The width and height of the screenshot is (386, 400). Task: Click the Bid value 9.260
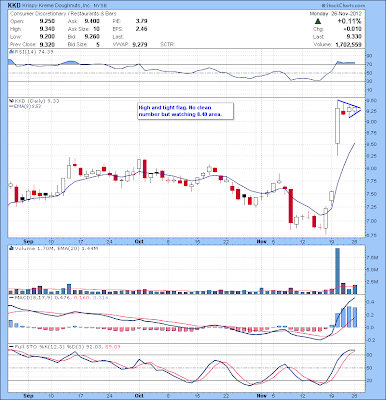[x=92, y=37]
